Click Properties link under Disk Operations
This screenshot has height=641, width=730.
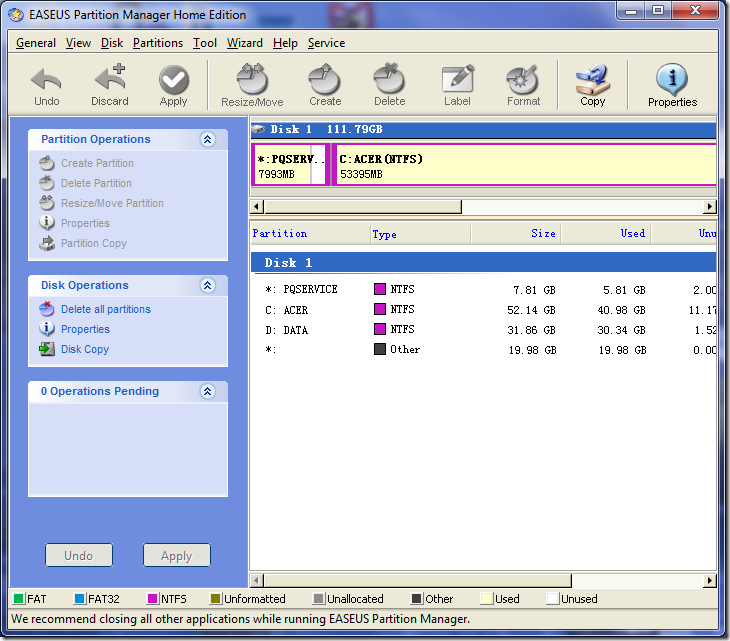pyautogui.click(x=86, y=329)
